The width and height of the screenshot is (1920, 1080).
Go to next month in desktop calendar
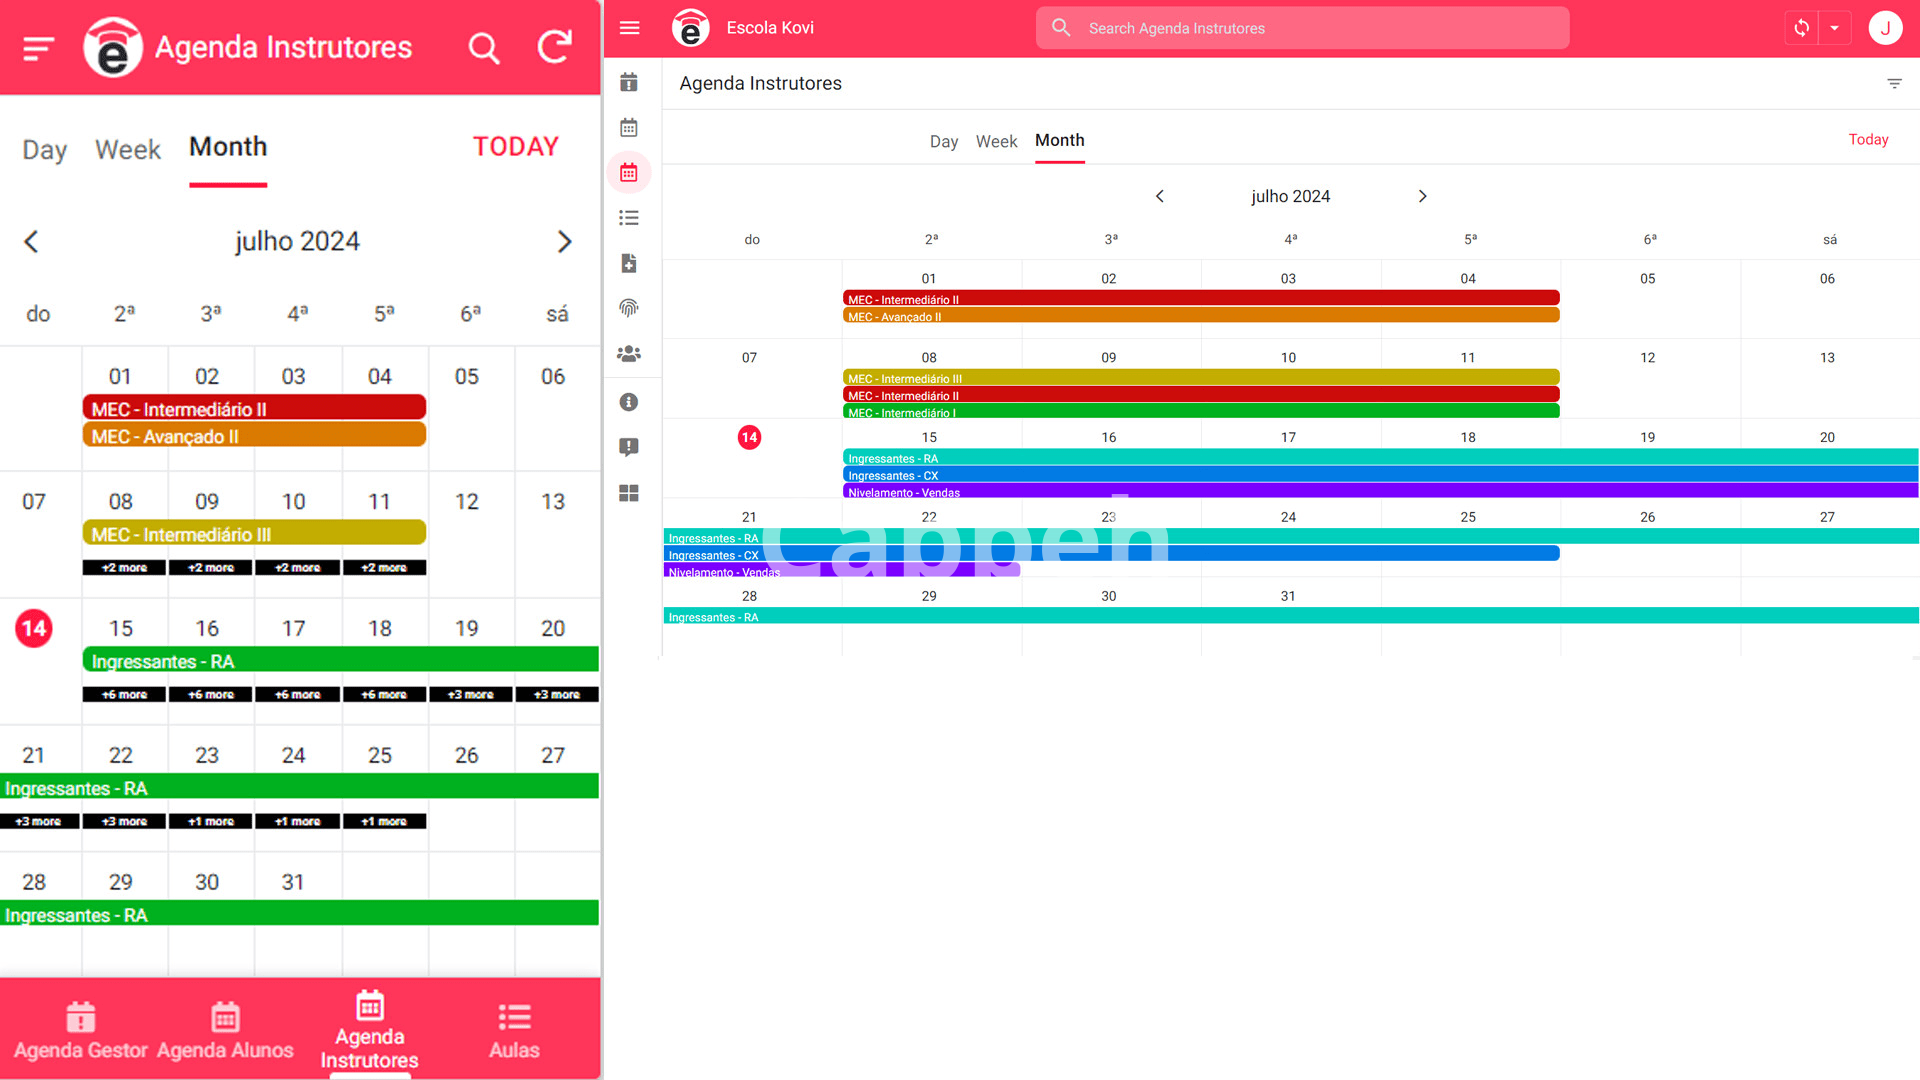click(1422, 196)
